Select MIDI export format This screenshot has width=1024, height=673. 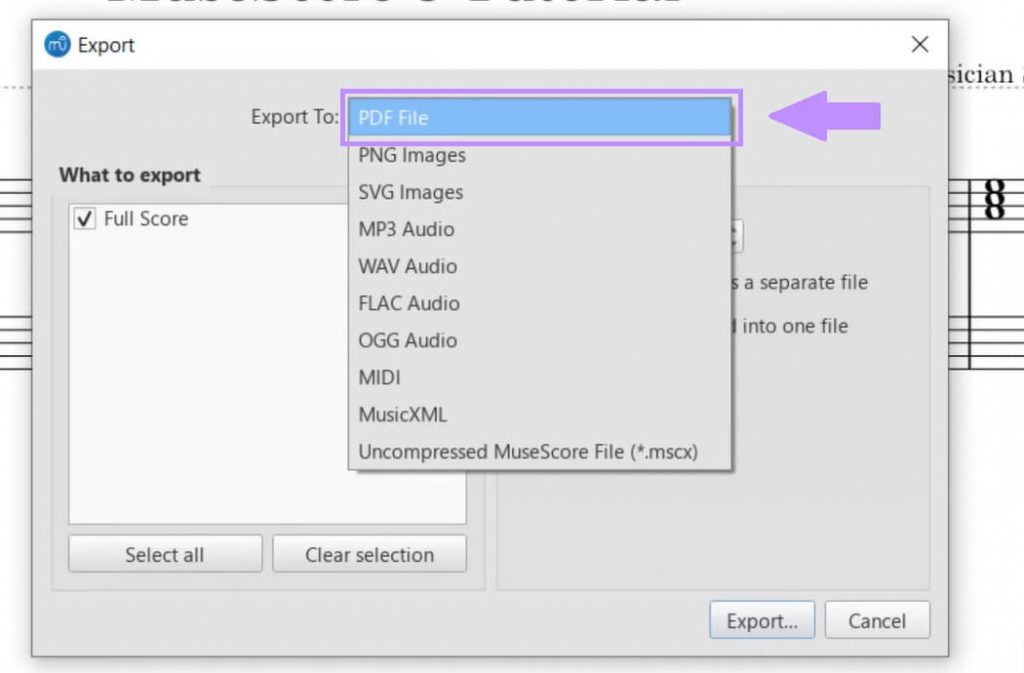[x=380, y=377]
